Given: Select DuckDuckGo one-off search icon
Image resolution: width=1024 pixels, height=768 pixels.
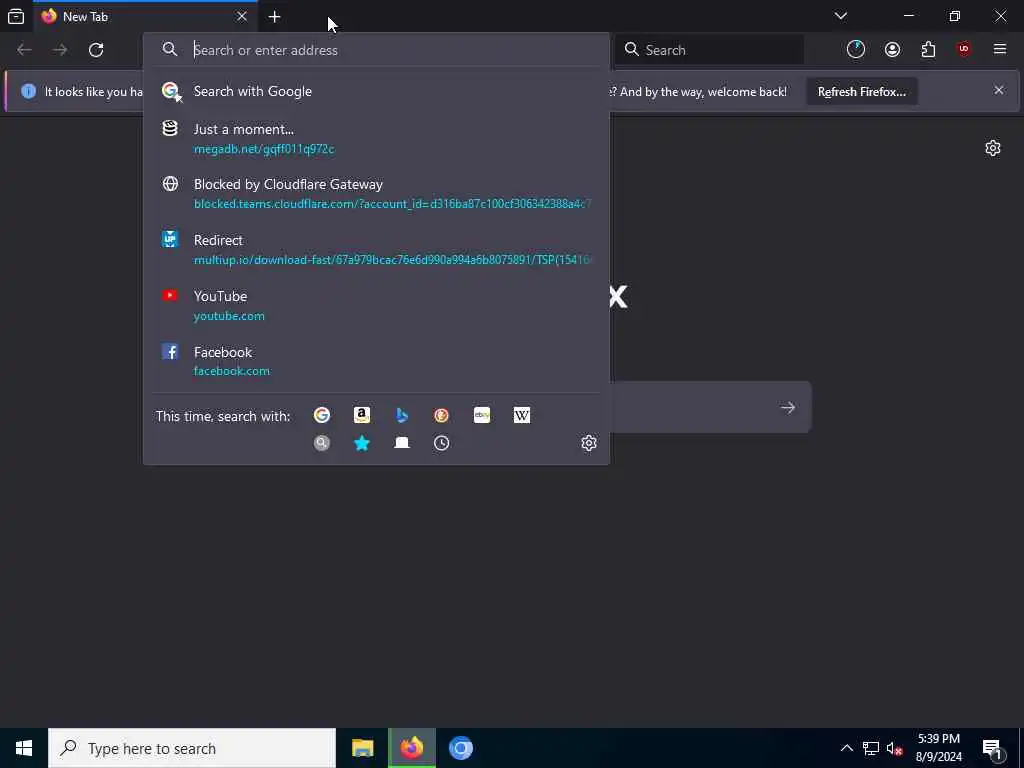Looking at the screenshot, I should click(441, 415).
